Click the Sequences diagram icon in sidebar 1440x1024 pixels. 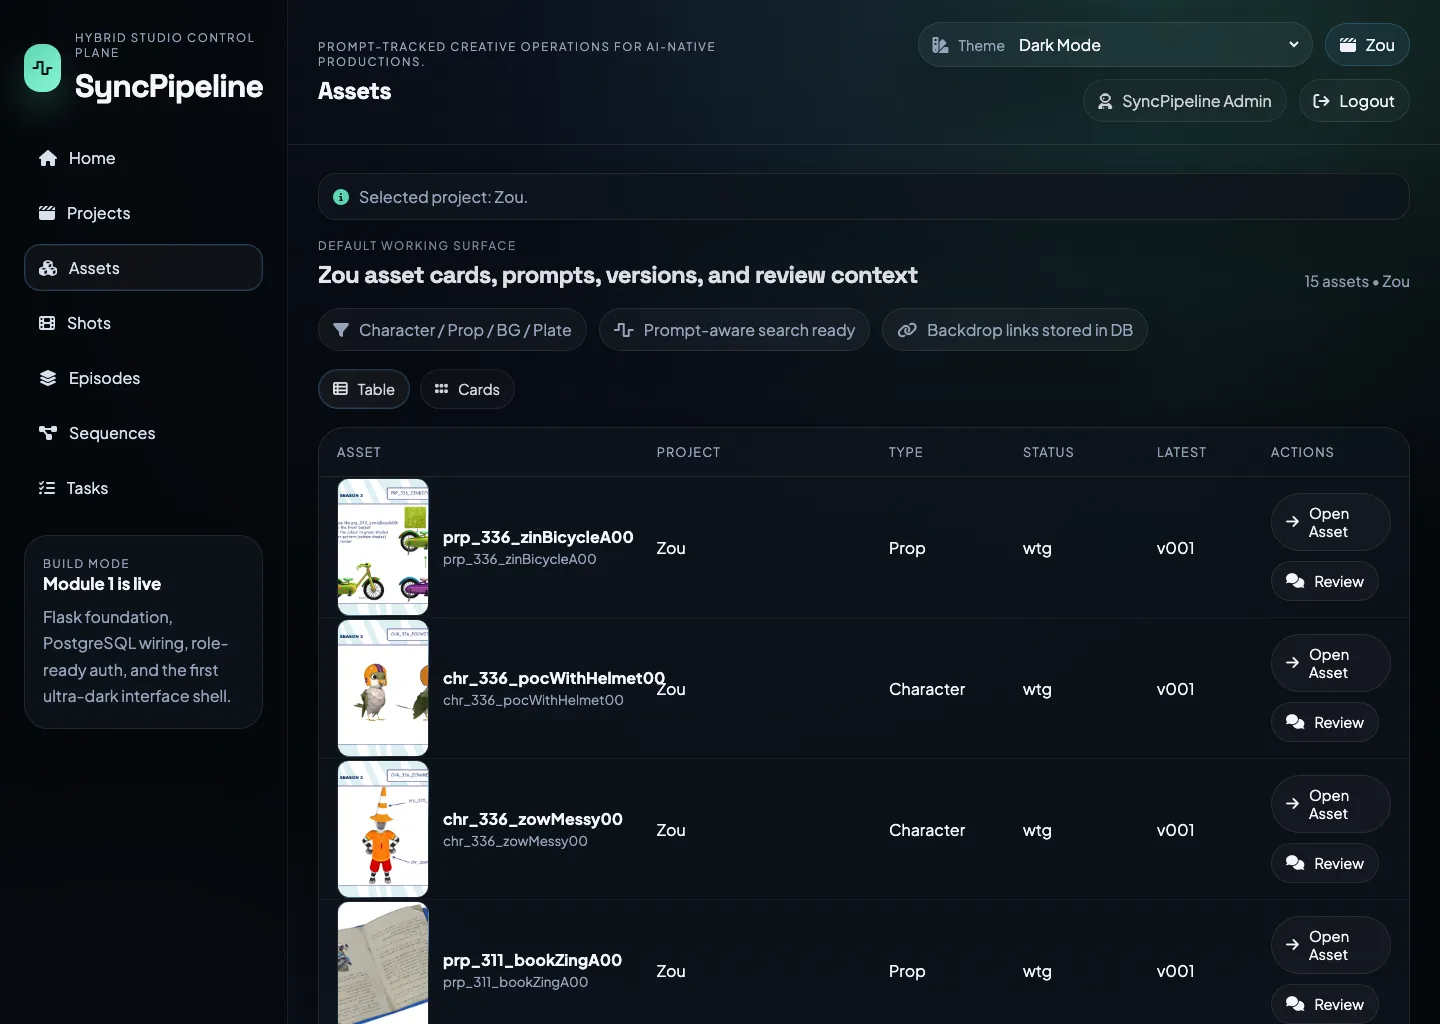tap(47, 433)
